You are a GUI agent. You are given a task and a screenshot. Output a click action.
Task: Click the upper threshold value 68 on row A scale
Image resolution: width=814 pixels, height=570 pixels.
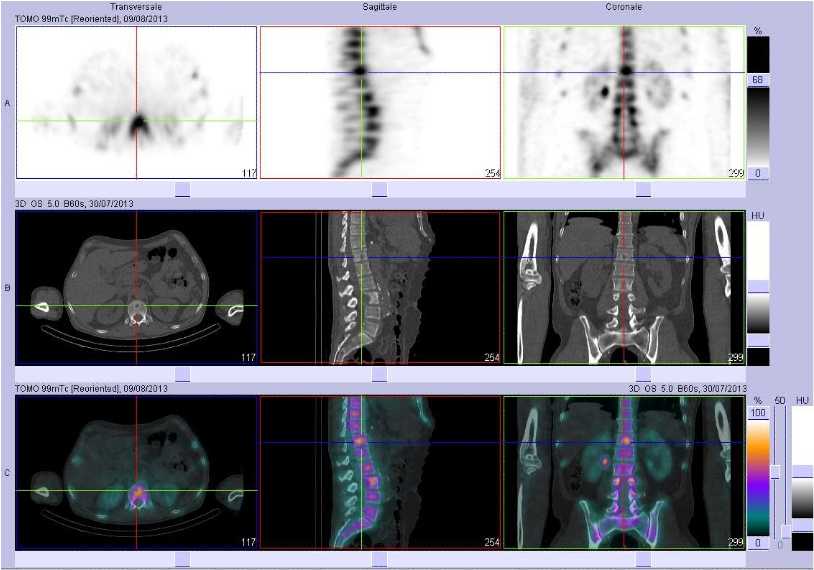(x=758, y=80)
